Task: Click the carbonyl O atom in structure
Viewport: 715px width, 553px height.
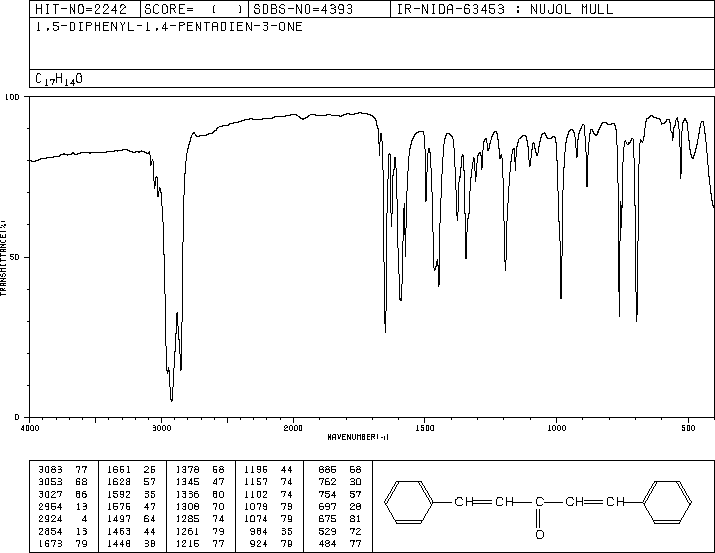Action: pos(539,534)
